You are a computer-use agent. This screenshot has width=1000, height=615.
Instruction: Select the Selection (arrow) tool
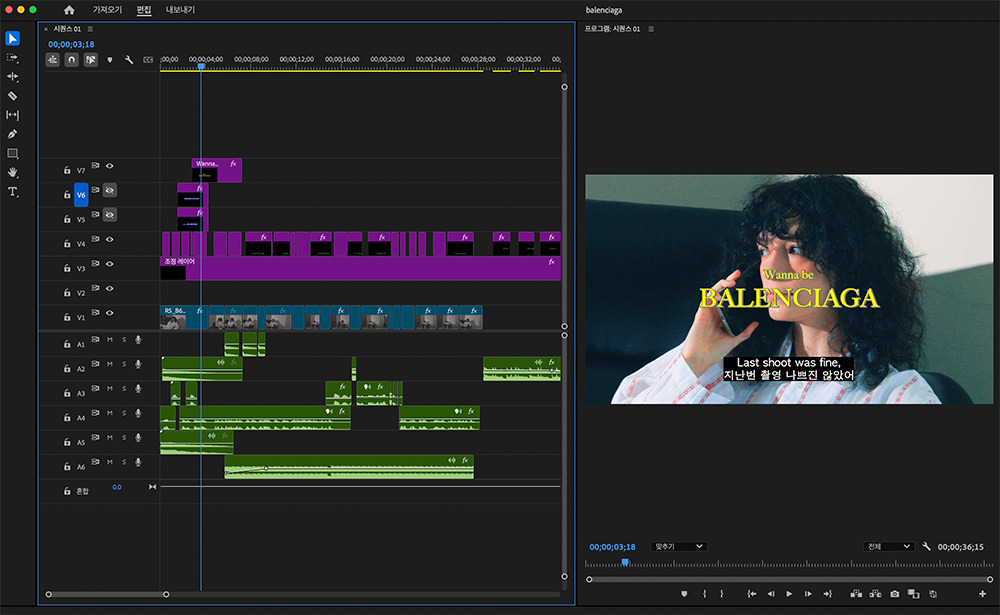point(13,38)
